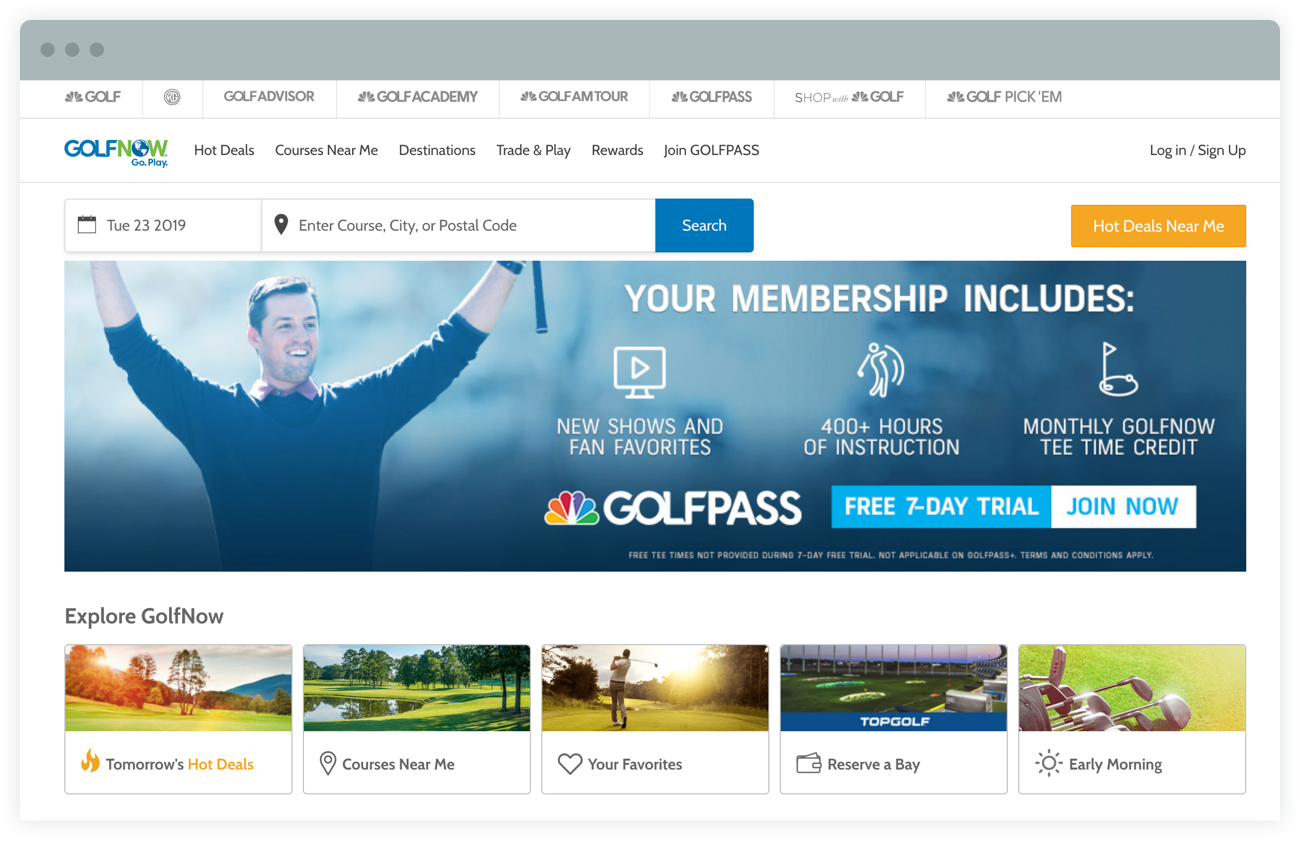This screenshot has height=842, width=1300.
Task: Follow the Log in / Sign Up link
Action: (x=1197, y=150)
